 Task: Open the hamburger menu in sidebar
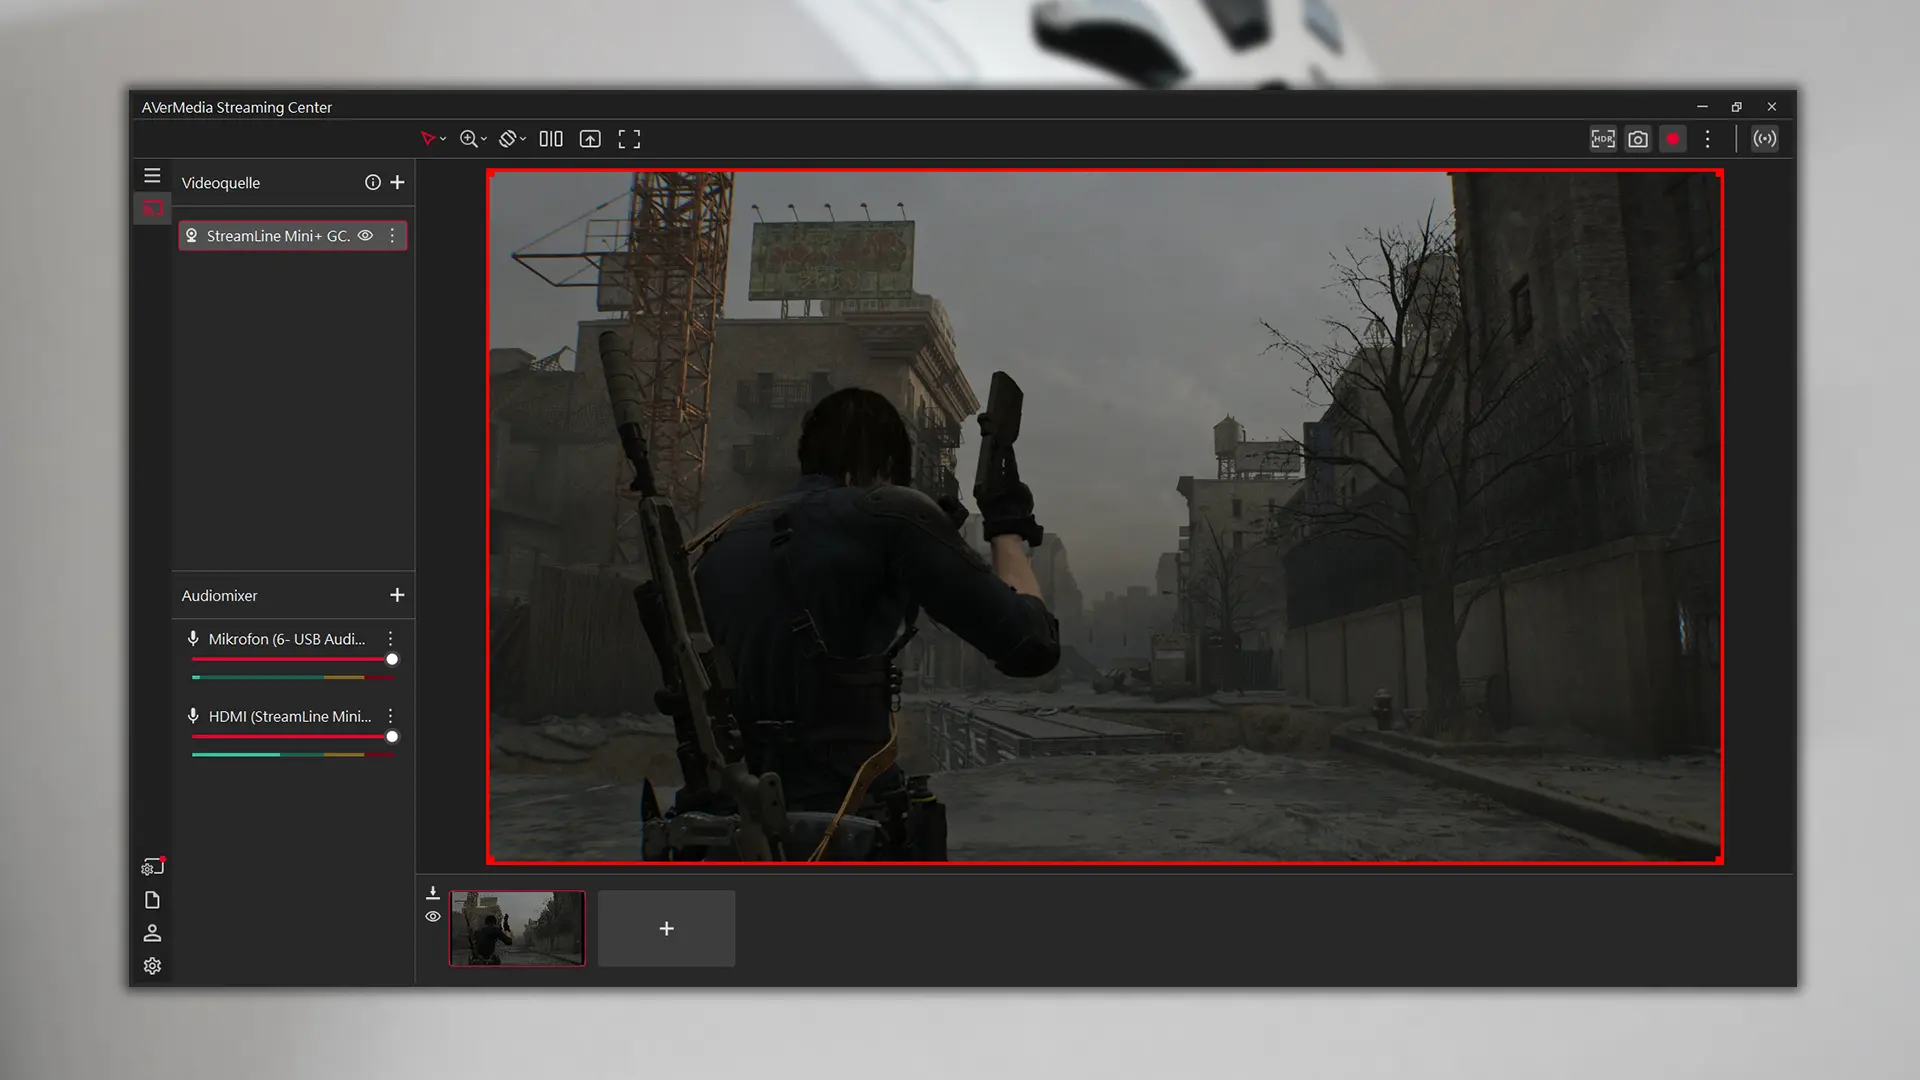(152, 176)
